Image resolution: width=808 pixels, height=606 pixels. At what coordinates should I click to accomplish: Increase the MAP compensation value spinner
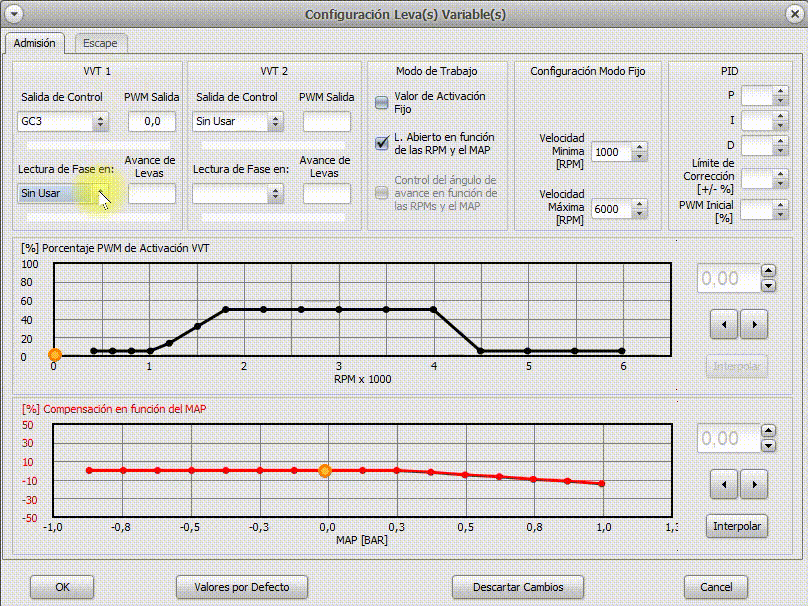(x=768, y=432)
